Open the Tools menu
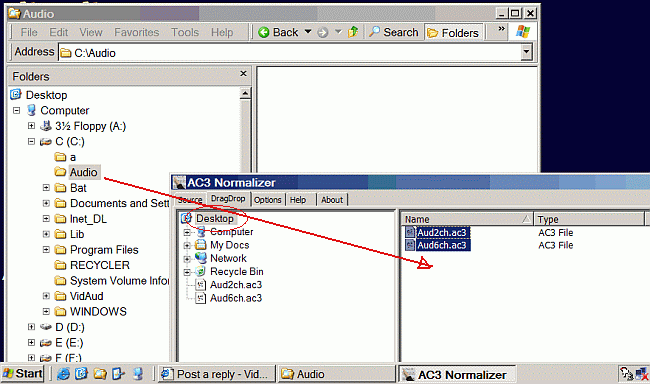Viewport: 650px width, 384px height. point(185,32)
